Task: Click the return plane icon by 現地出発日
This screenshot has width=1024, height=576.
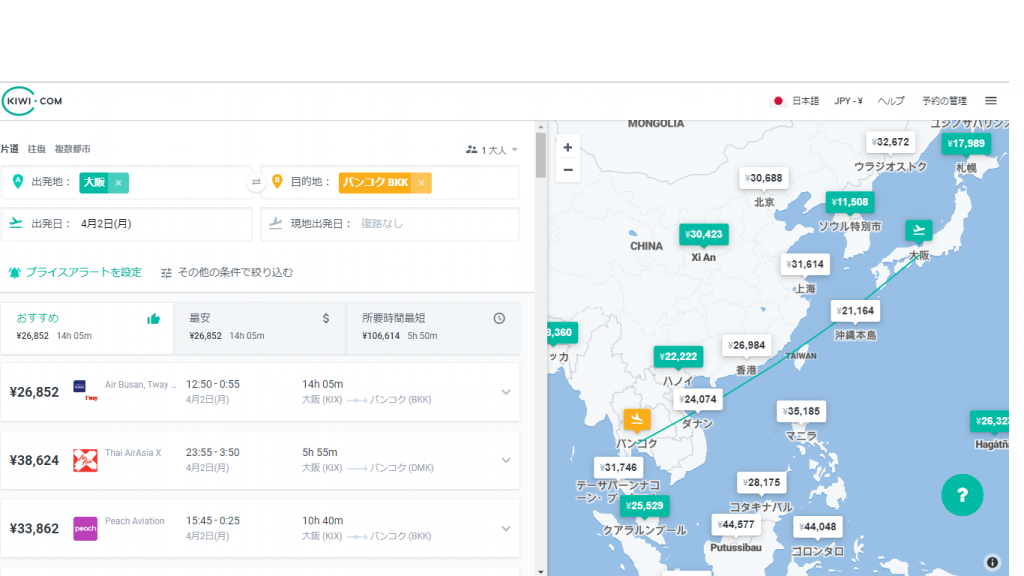Action: tap(276, 223)
